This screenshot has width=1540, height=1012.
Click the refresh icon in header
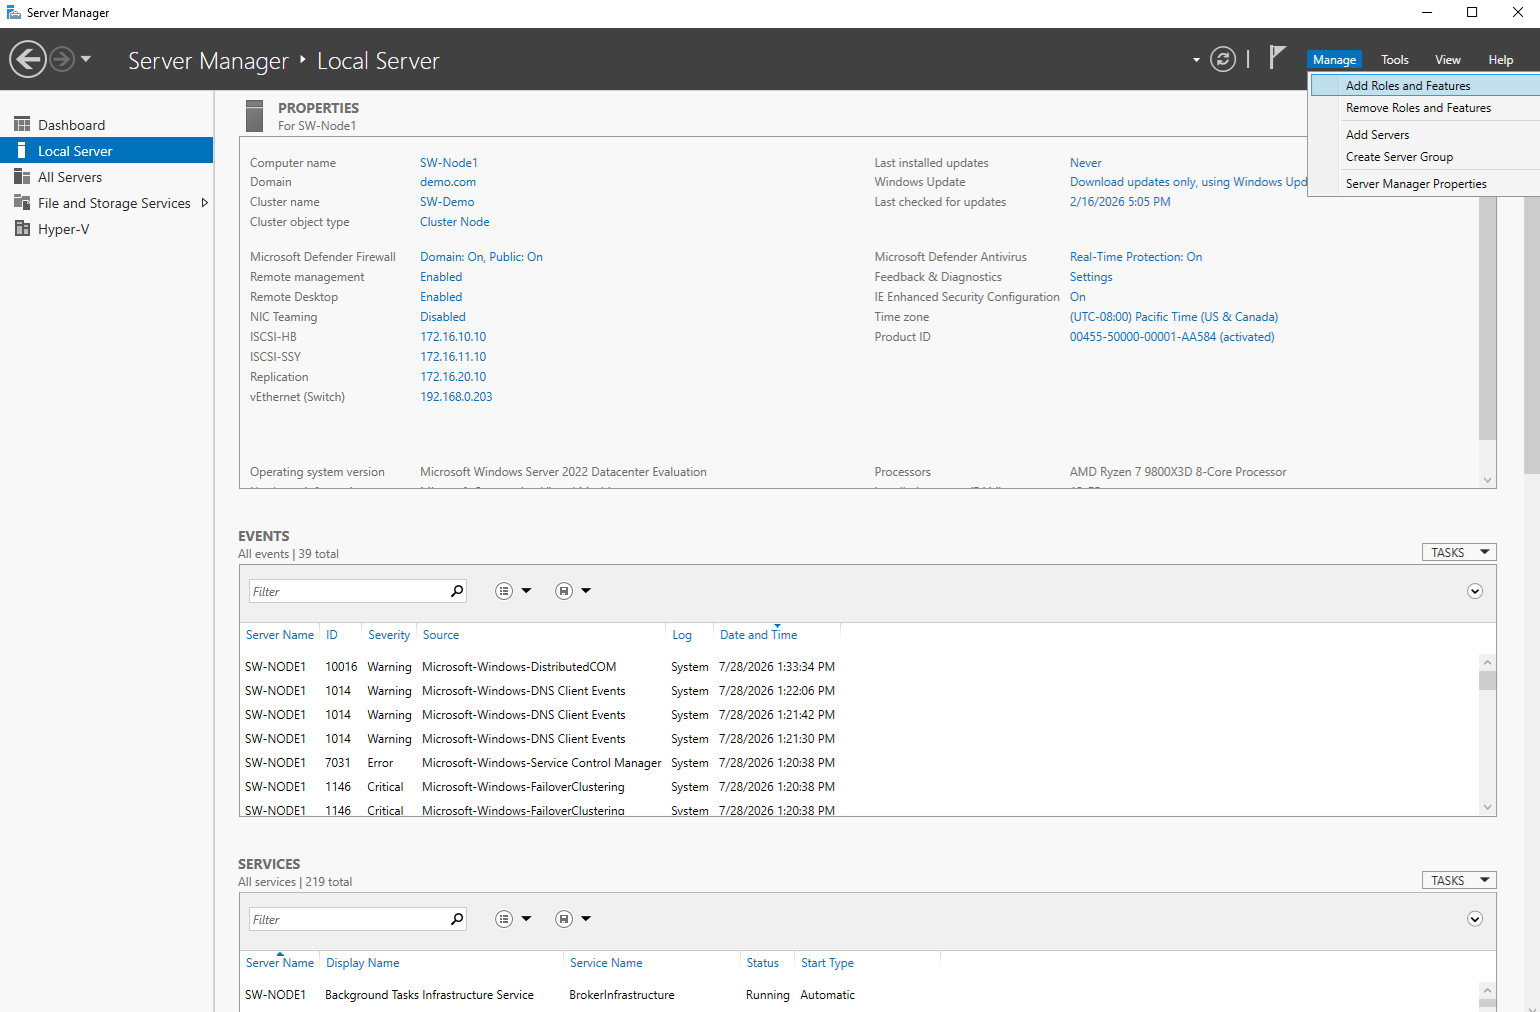[x=1223, y=59]
